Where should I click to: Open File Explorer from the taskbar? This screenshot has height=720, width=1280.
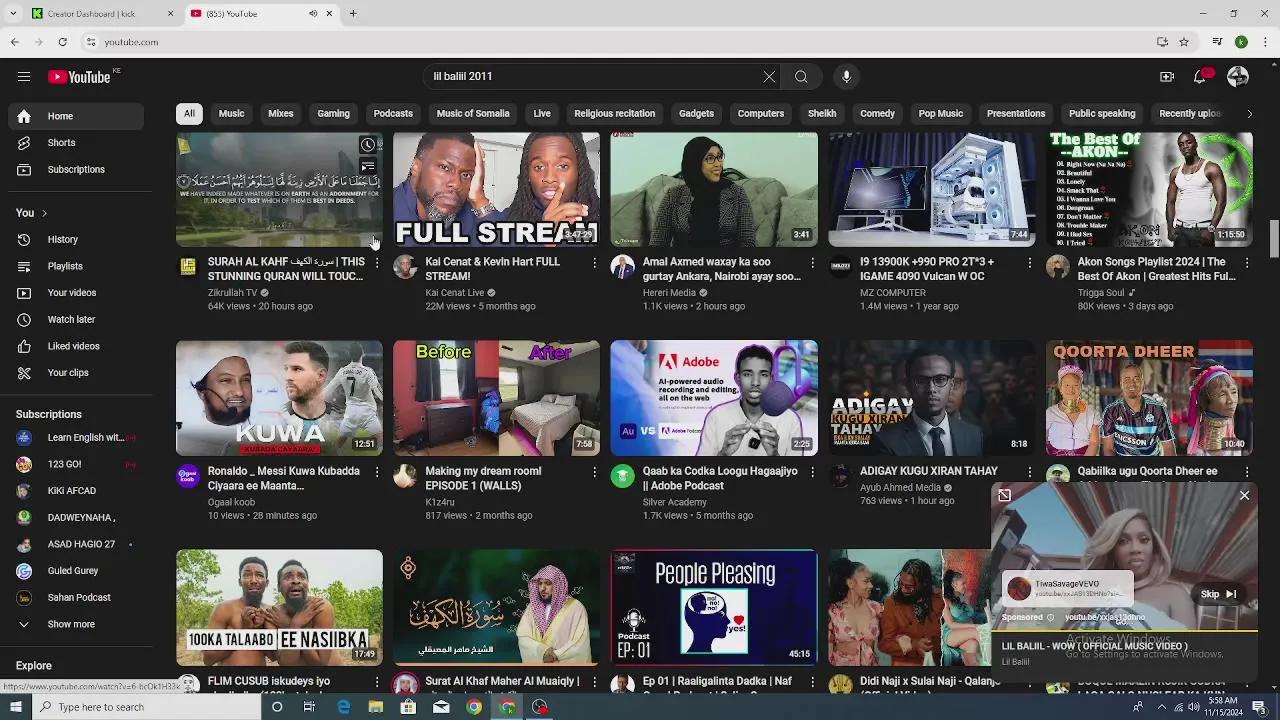click(375, 707)
